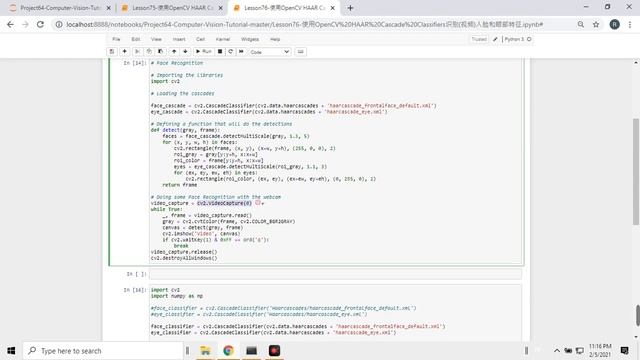Close the Lesson75 browser tab
The height and width of the screenshot is (360, 640).
tap(221, 8)
